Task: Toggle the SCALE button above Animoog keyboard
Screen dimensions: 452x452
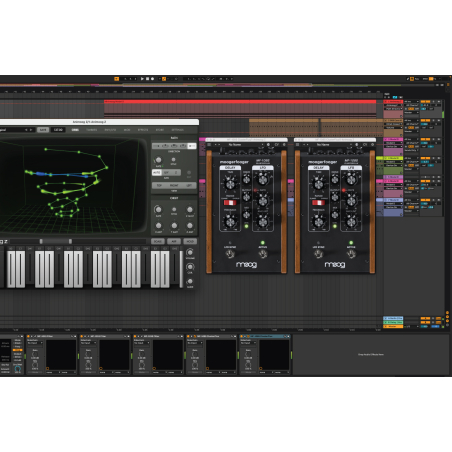Action: pyautogui.click(x=158, y=241)
